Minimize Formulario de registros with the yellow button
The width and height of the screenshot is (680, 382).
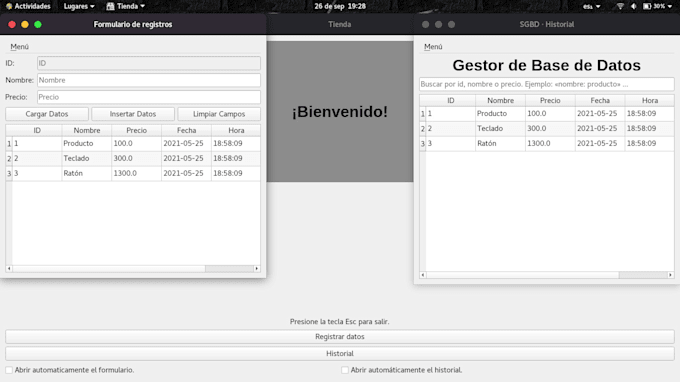pyautogui.click(x=25, y=24)
